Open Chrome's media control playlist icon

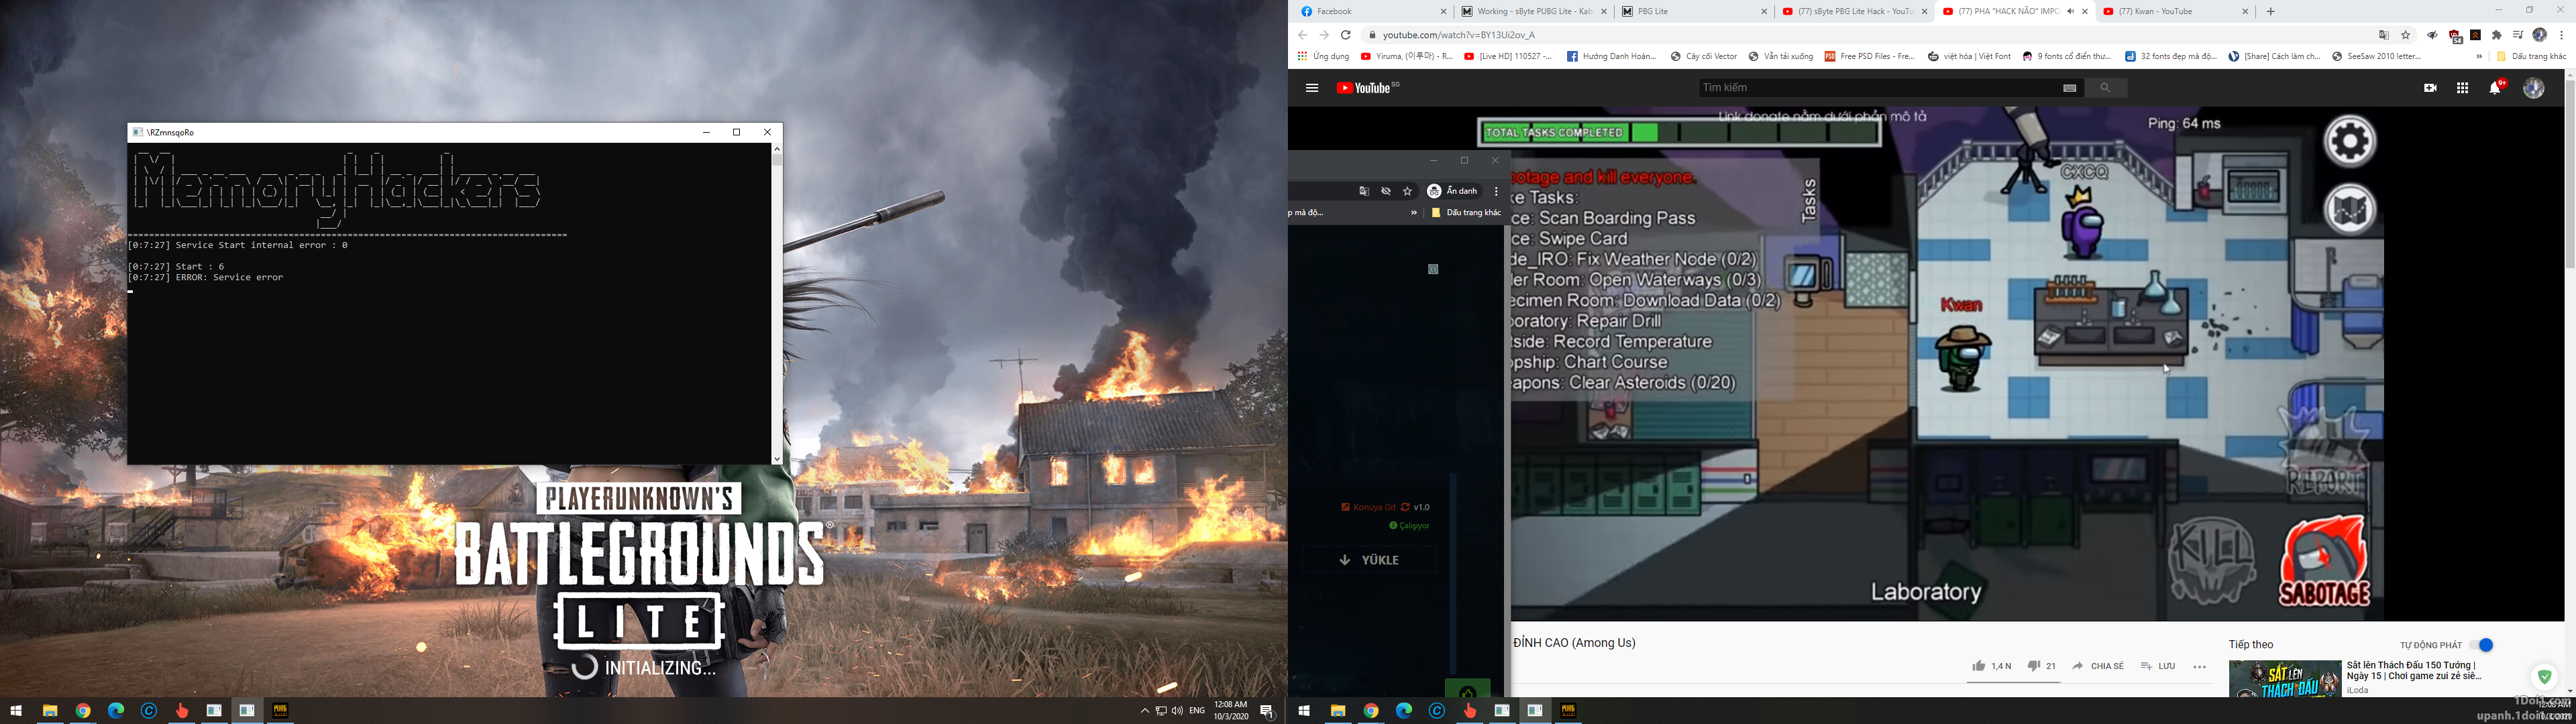pyautogui.click(x=2518, y=35)
